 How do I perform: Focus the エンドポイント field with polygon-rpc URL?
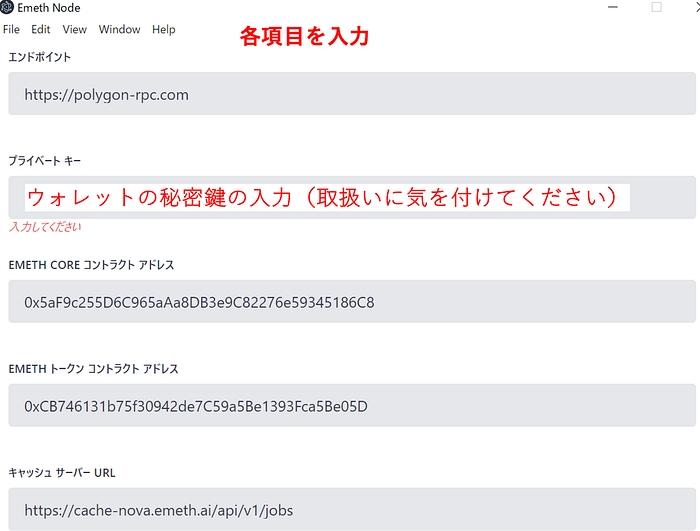350,95
